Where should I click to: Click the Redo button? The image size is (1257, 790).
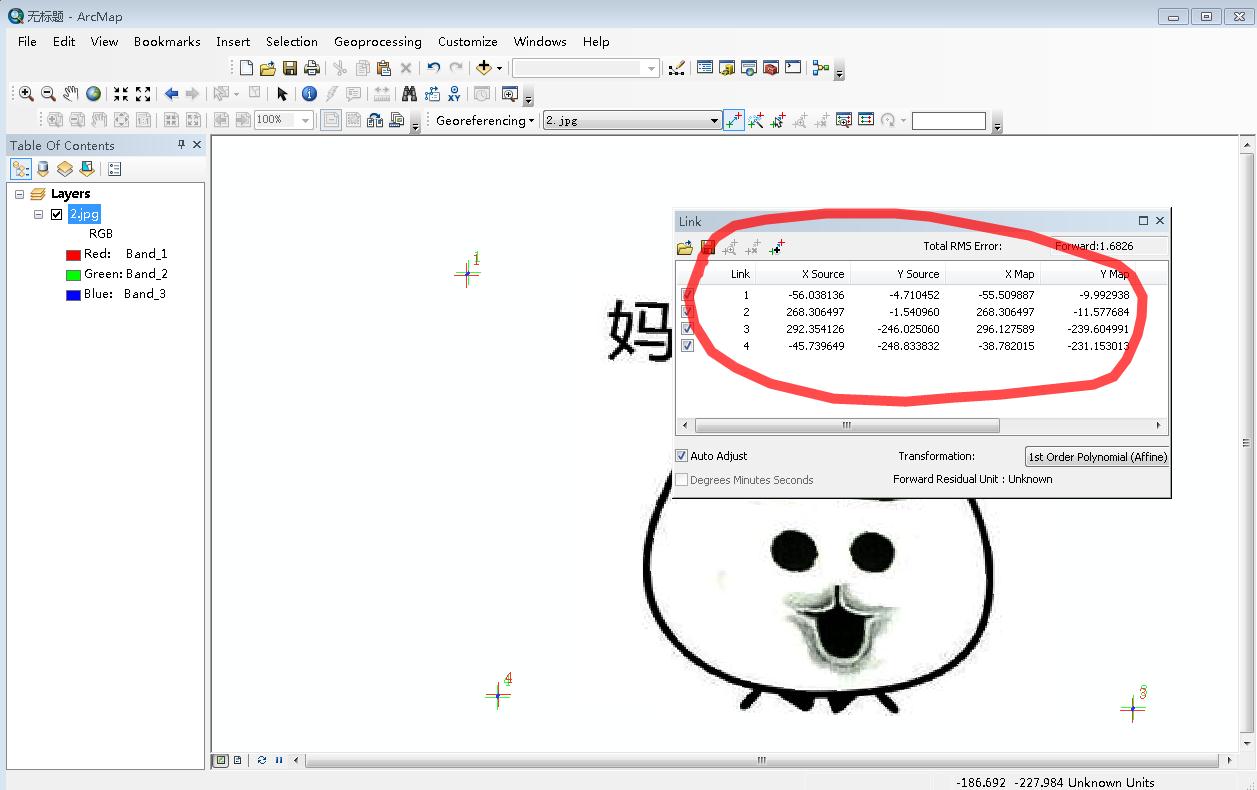tap(455, 67)
